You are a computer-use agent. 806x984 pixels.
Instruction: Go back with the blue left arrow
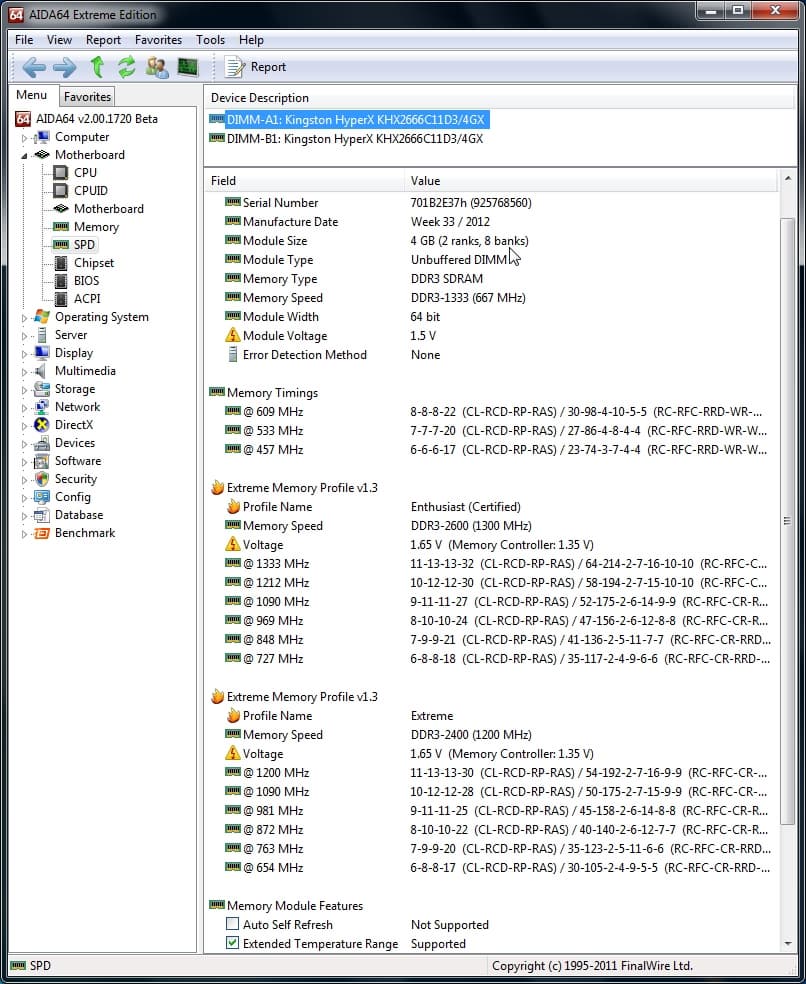click(x=33, y=67)
